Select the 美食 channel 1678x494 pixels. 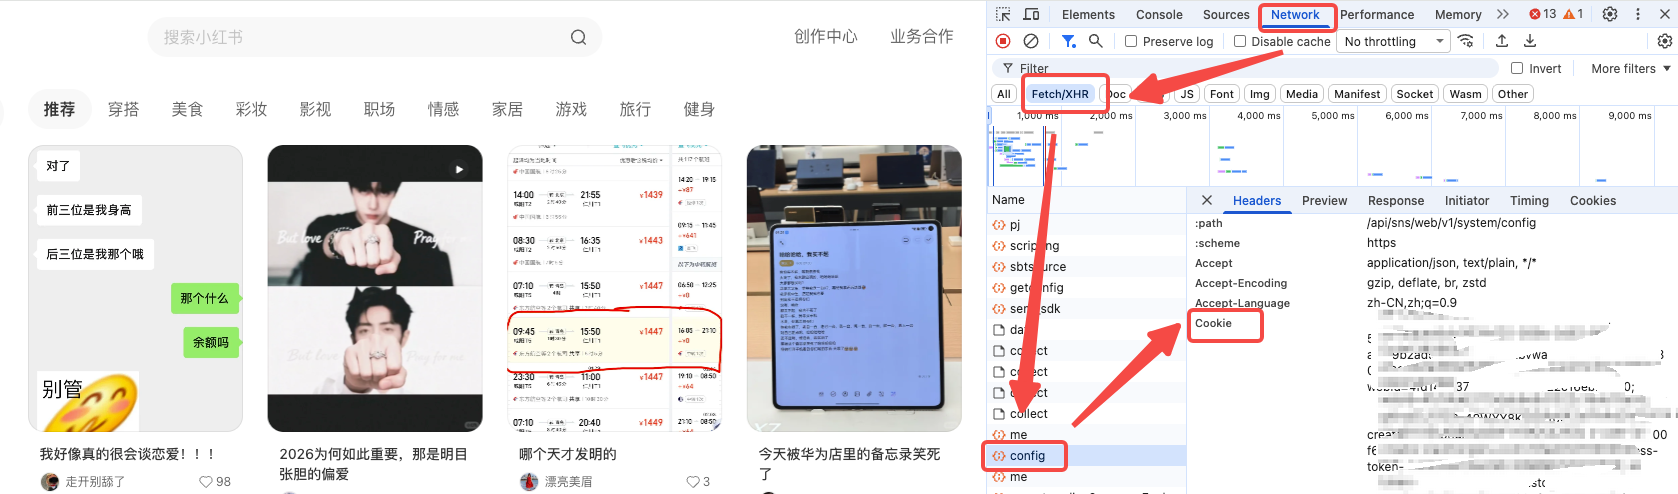(x=187, y=109)
